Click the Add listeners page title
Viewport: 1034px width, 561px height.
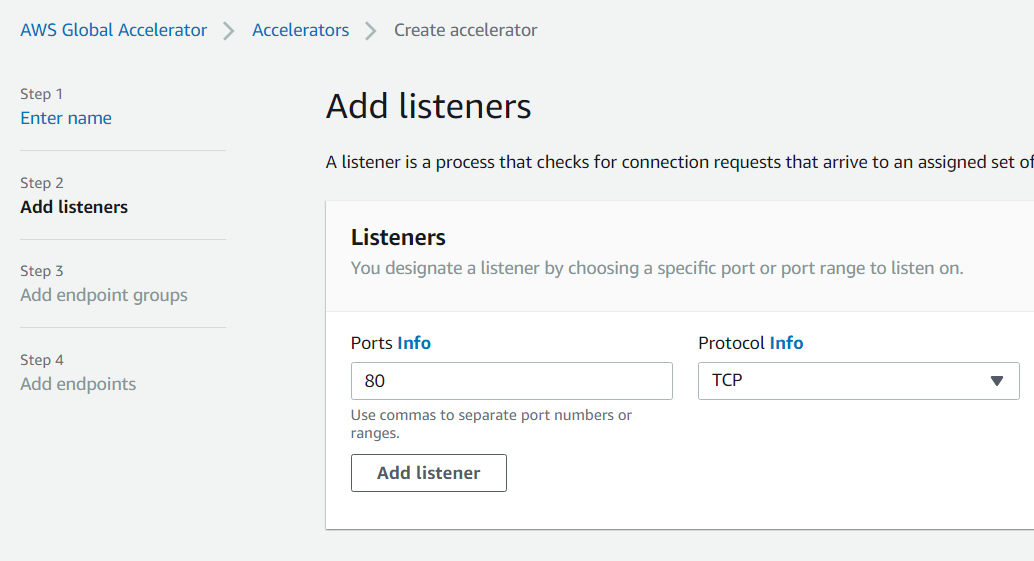tap(428, 106)
